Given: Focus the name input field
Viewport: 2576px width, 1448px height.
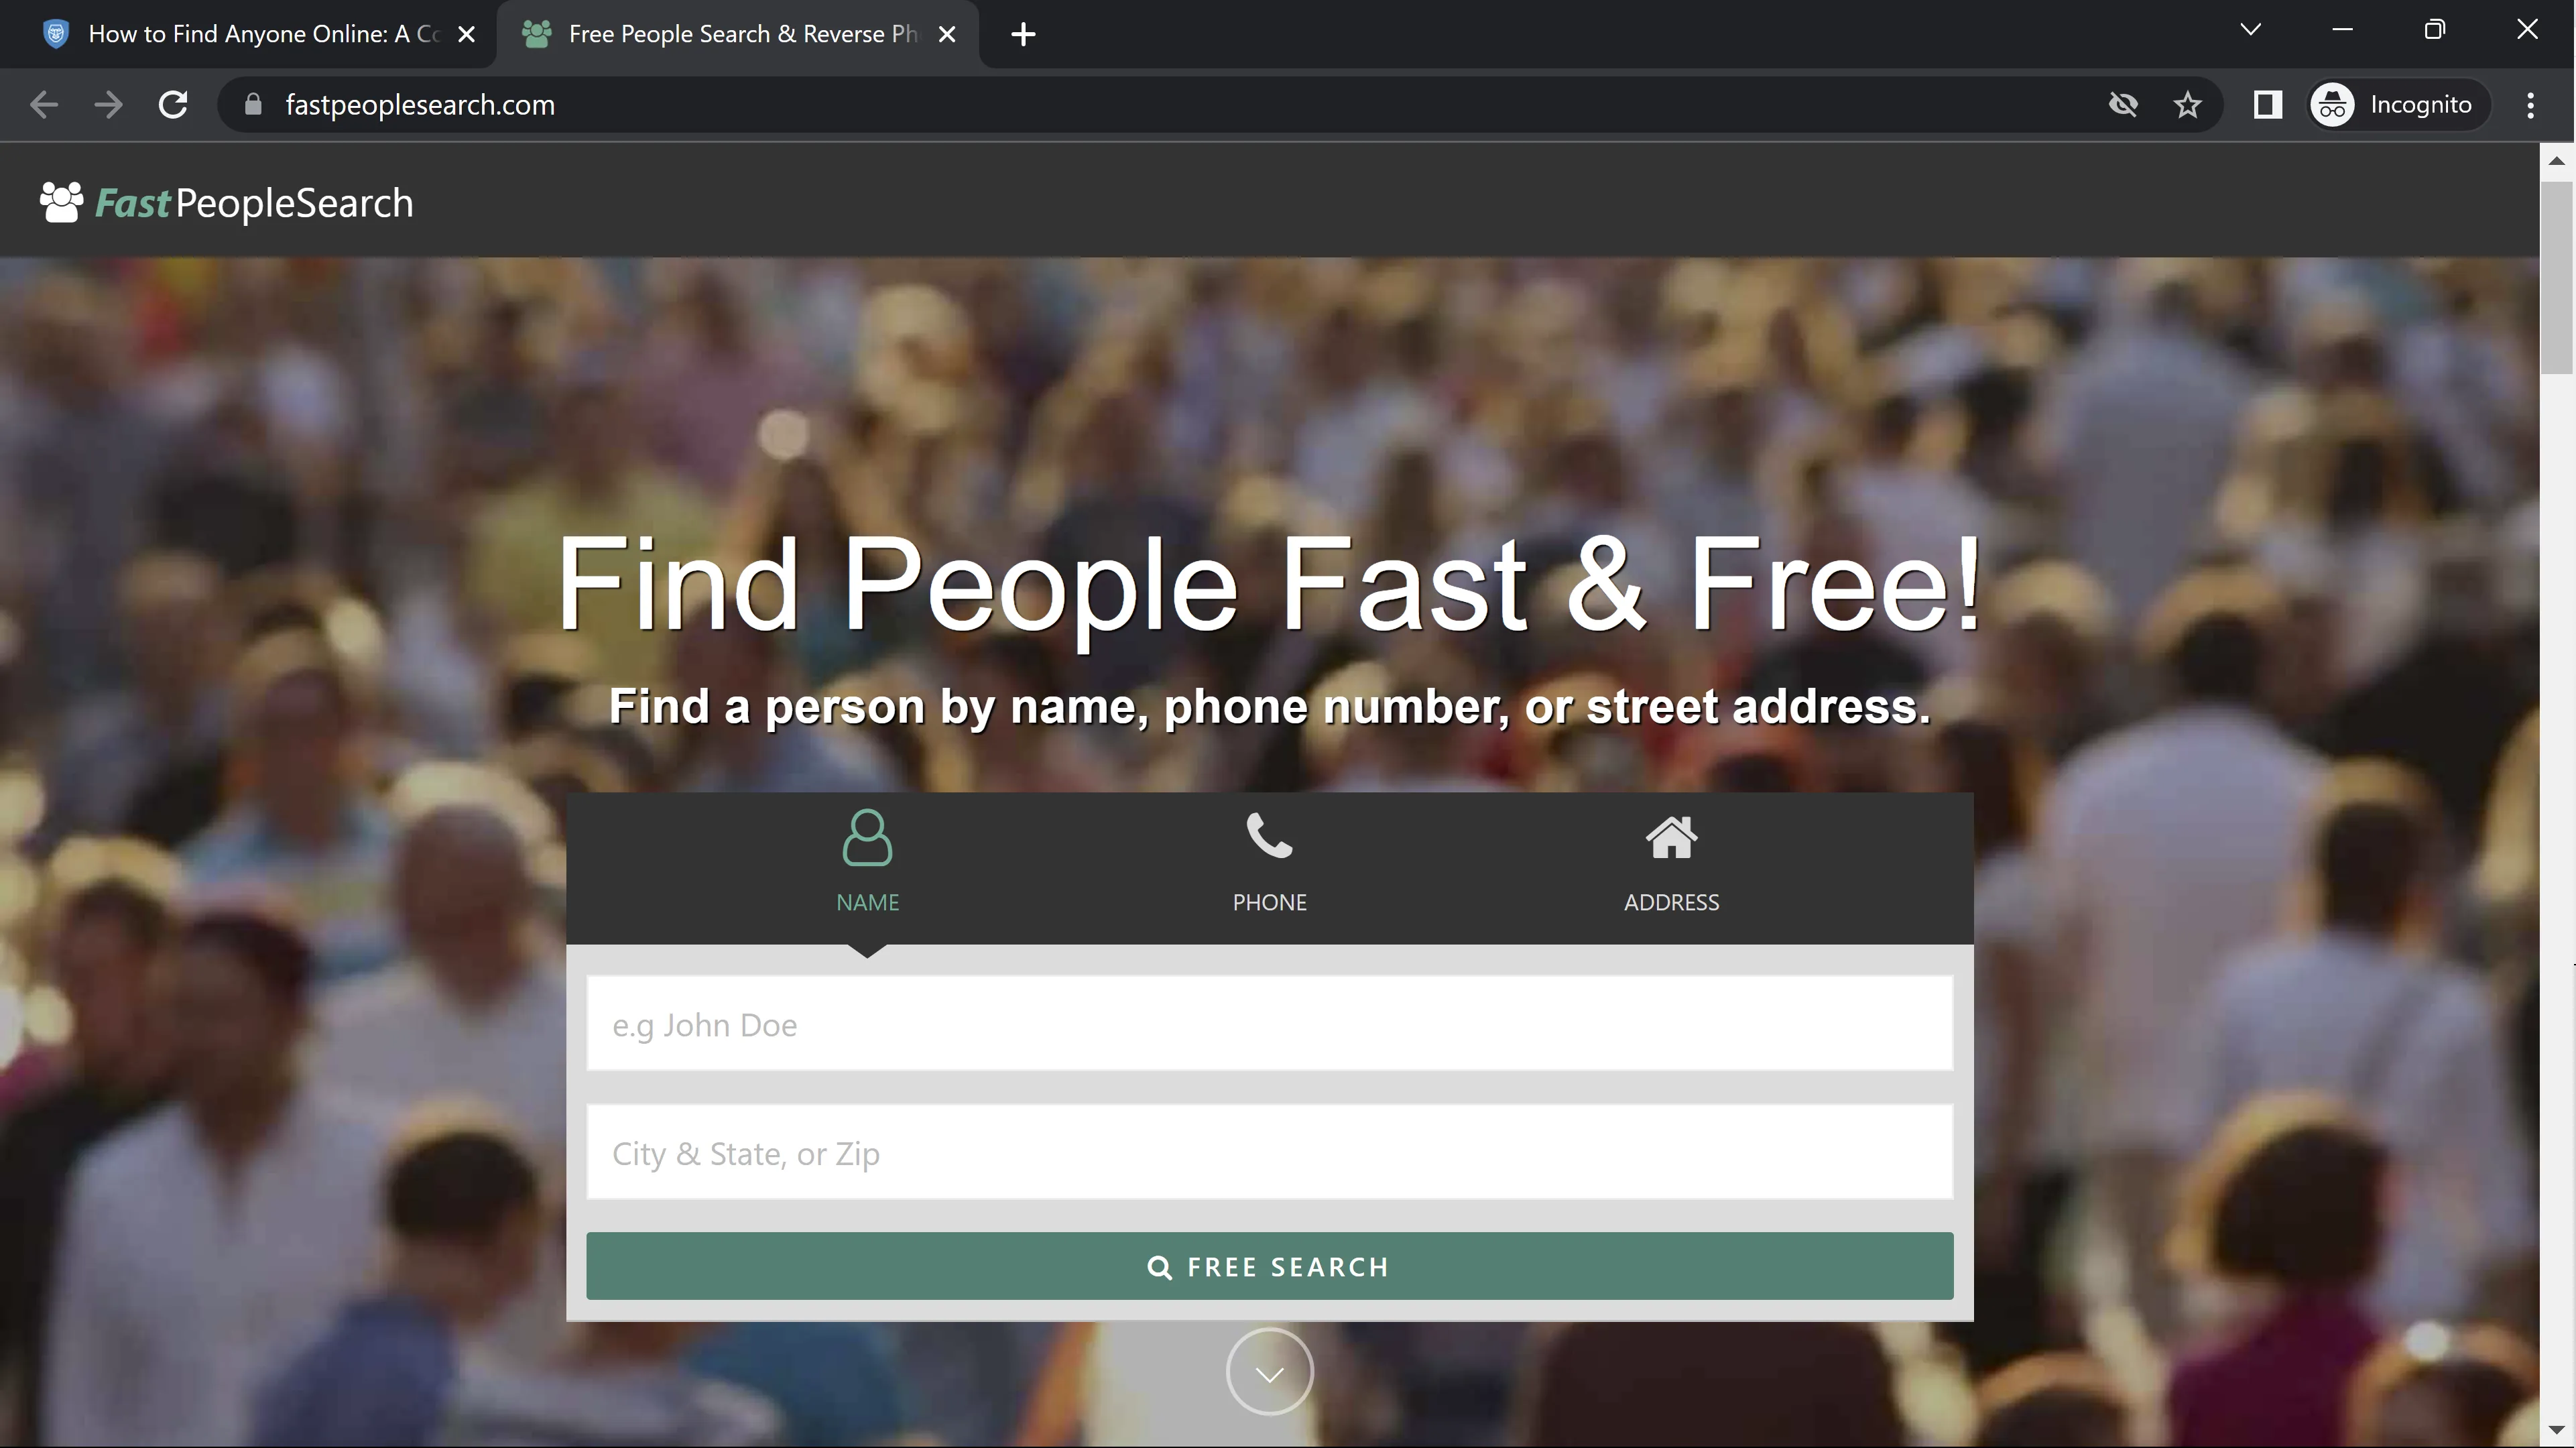Looking at the screenshot, I should tap(1269, 1025).
